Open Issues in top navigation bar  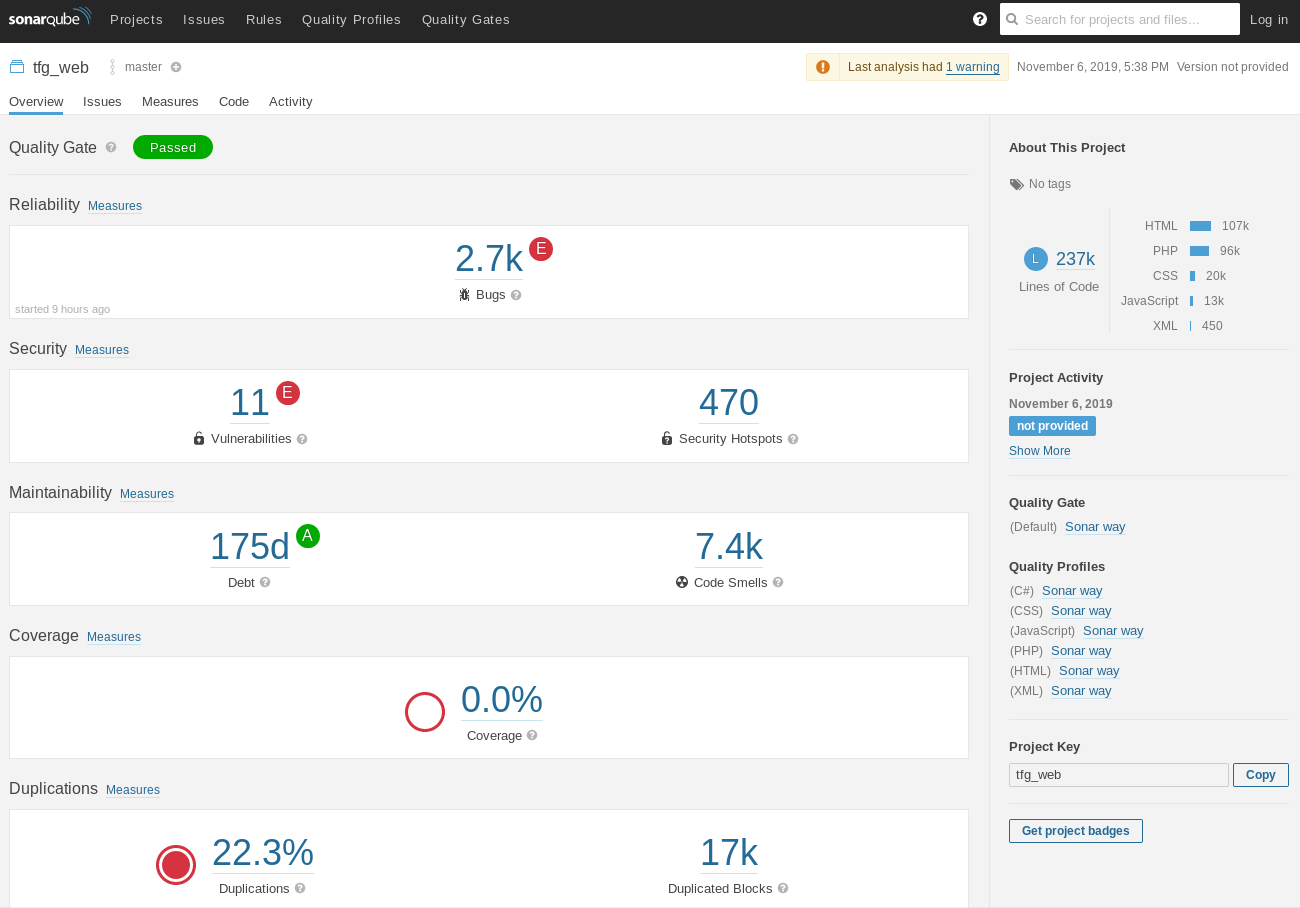(x=204, y=19)
